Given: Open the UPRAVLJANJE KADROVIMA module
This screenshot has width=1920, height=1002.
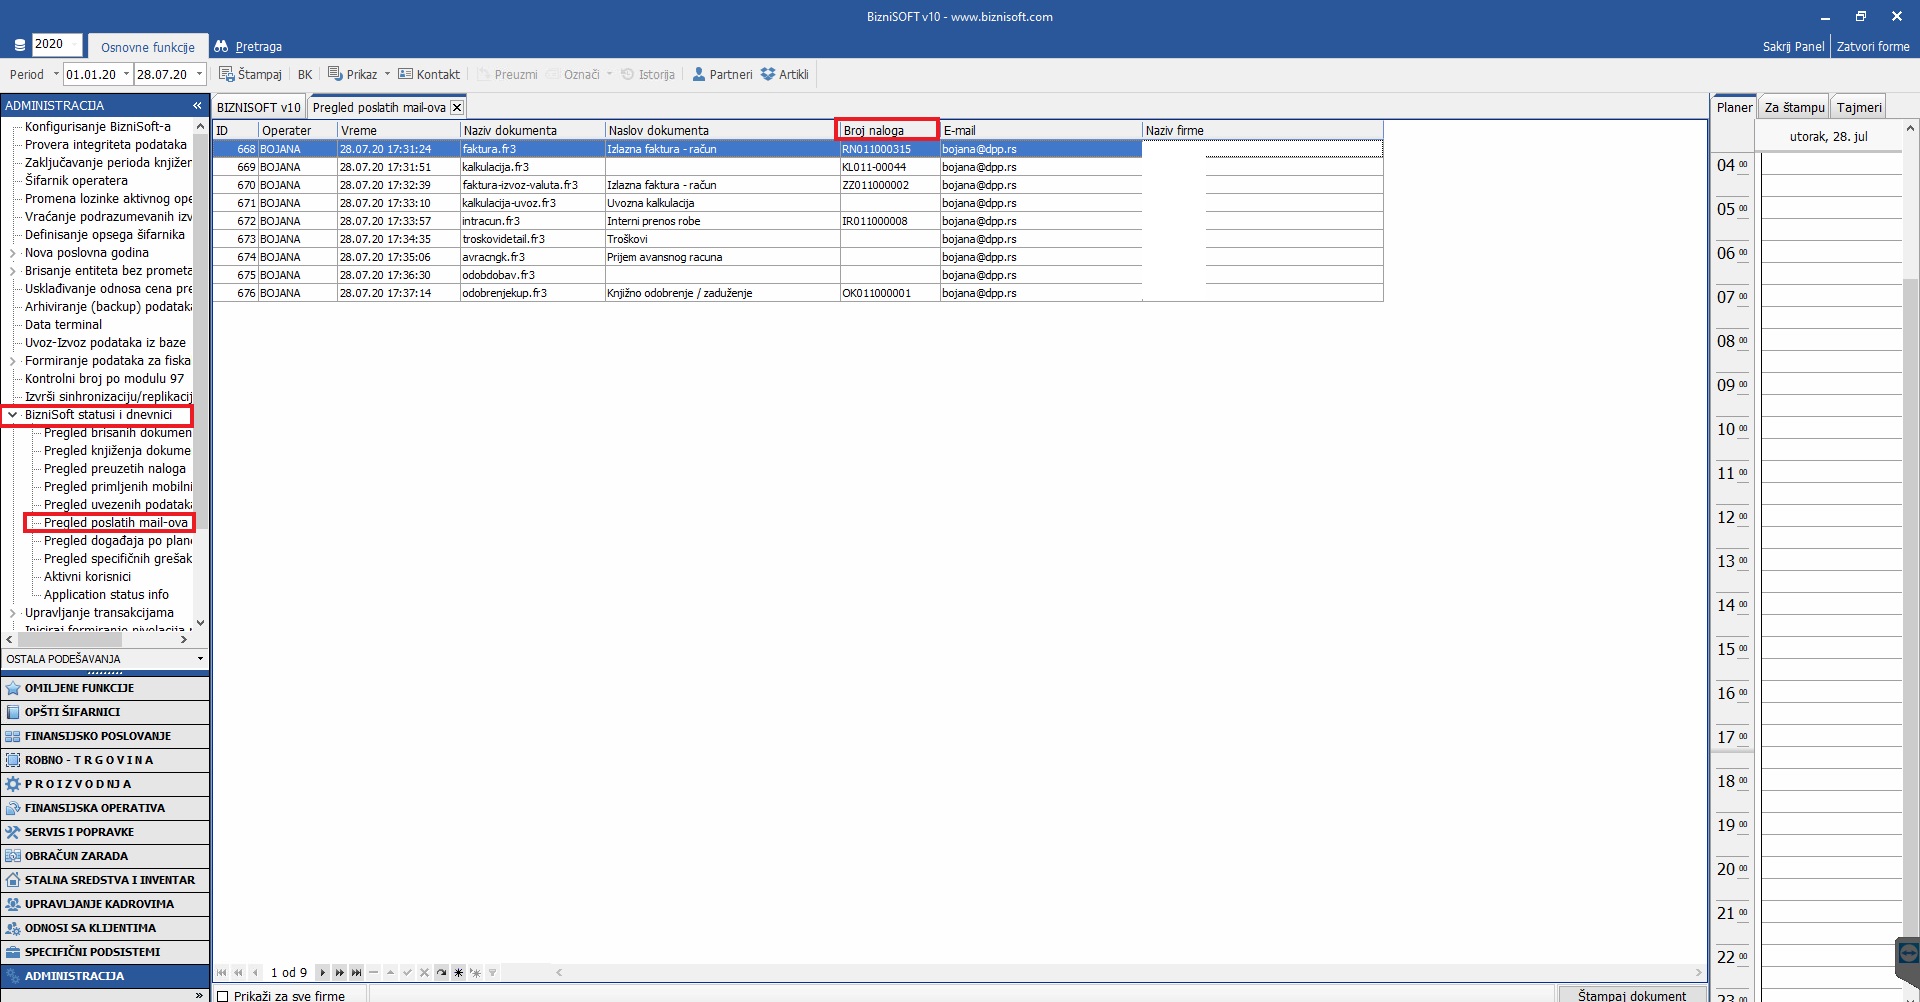Looking at the screenshot, I should tap(105, 904).
